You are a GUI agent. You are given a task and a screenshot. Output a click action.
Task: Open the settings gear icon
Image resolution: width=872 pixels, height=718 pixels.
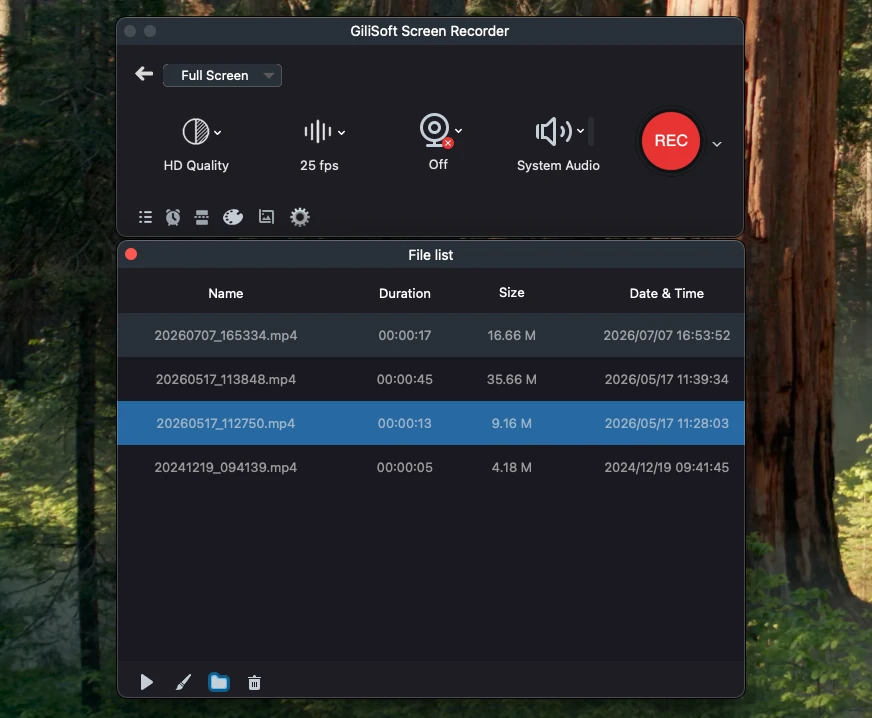pos(300,217)
